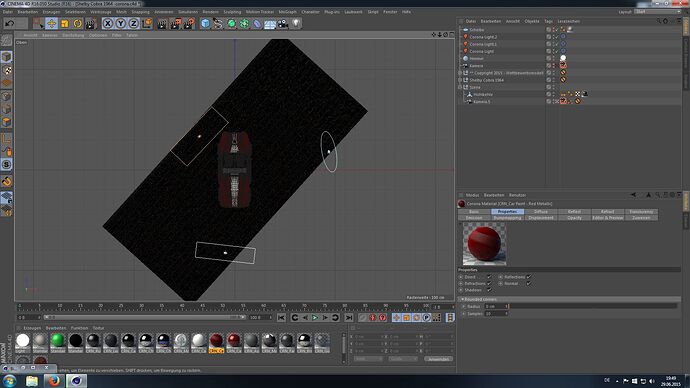Go to the start of the animation

tap(281, 318)
